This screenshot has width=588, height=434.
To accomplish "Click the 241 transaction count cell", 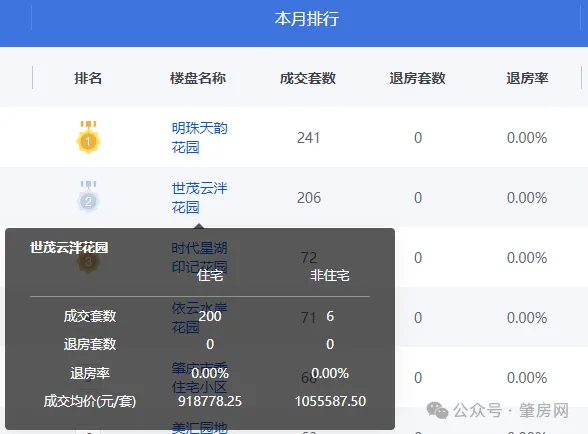I will tap(308, 138).
